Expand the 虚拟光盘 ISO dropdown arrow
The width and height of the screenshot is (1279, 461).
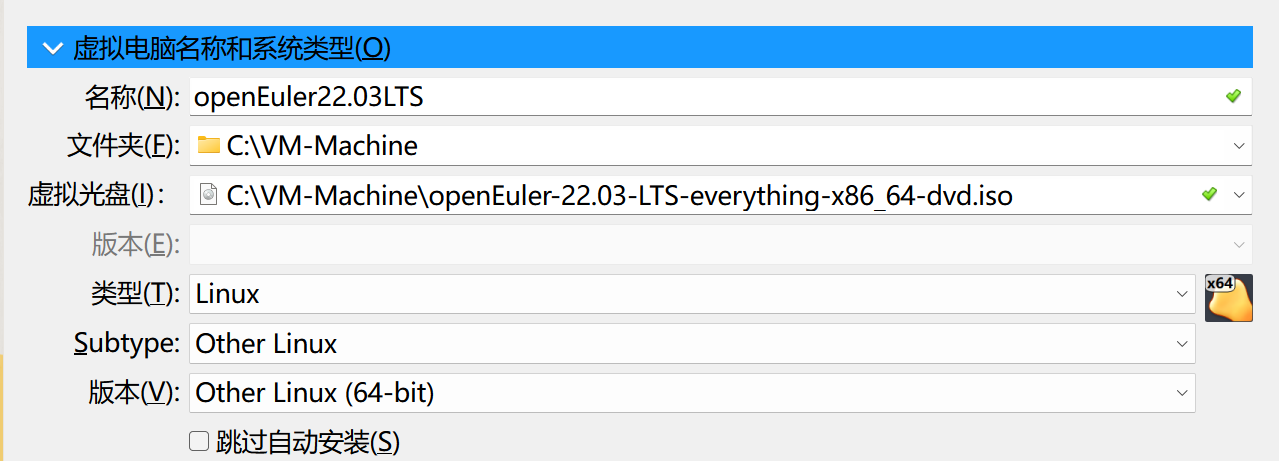pos(1240,195)
